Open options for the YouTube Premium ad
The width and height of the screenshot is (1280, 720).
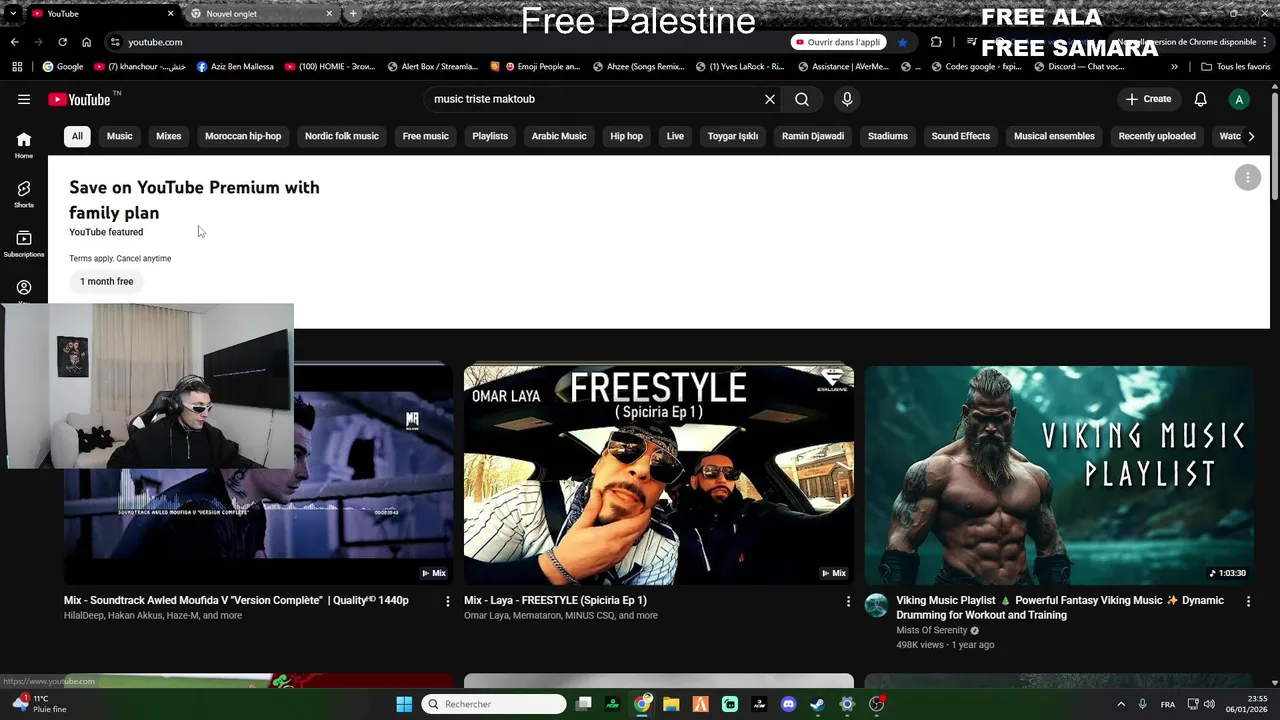coord(1248,177)
